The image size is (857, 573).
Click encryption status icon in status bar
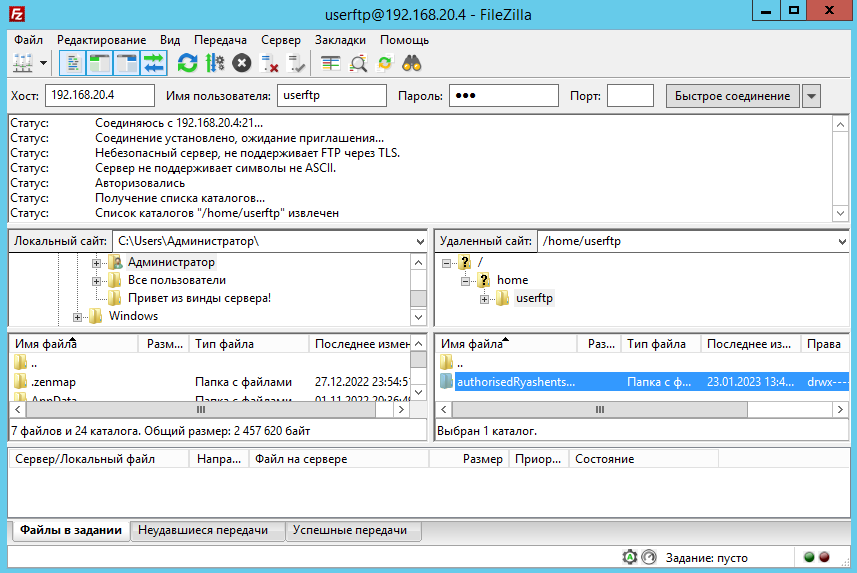(x=630, y=557)
